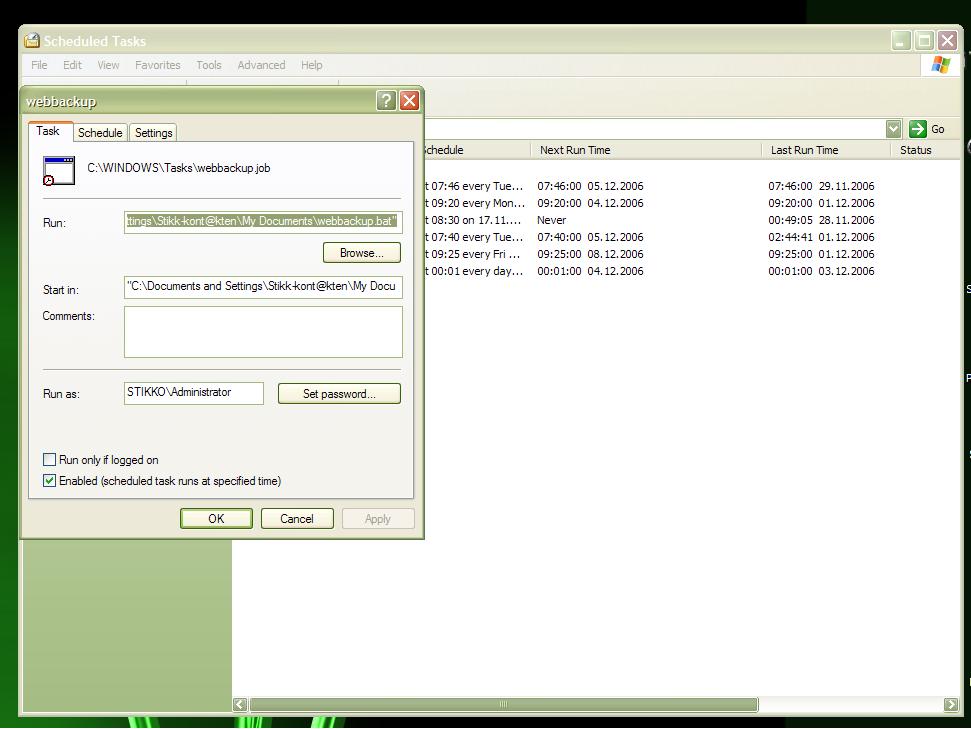Click the Apply button
971x729 pixels.
coord(378,518)
